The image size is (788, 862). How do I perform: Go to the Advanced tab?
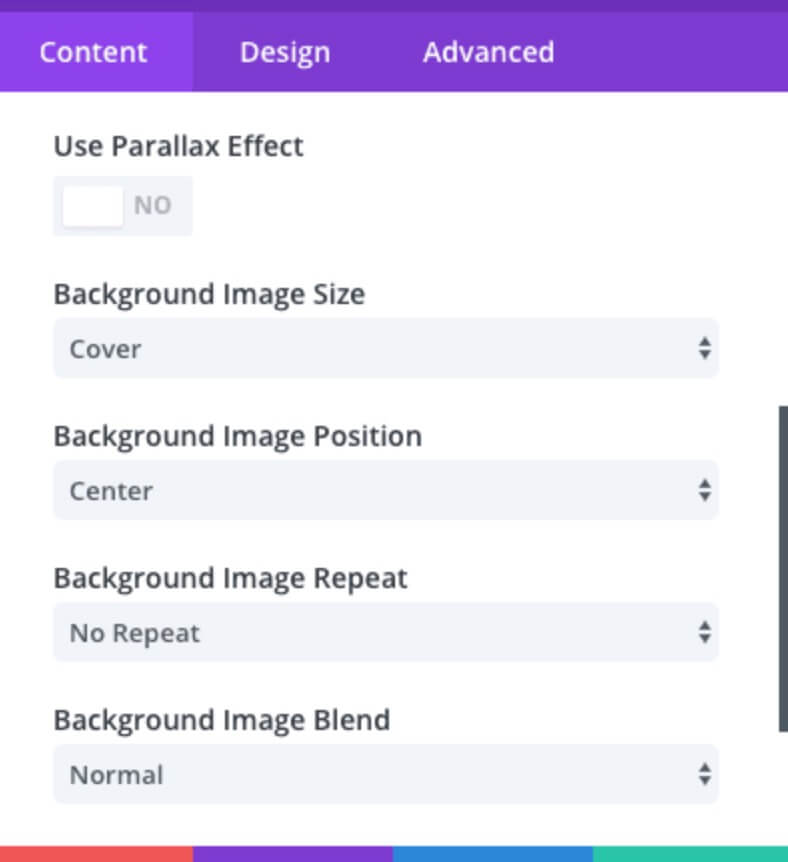coord(488,52)
